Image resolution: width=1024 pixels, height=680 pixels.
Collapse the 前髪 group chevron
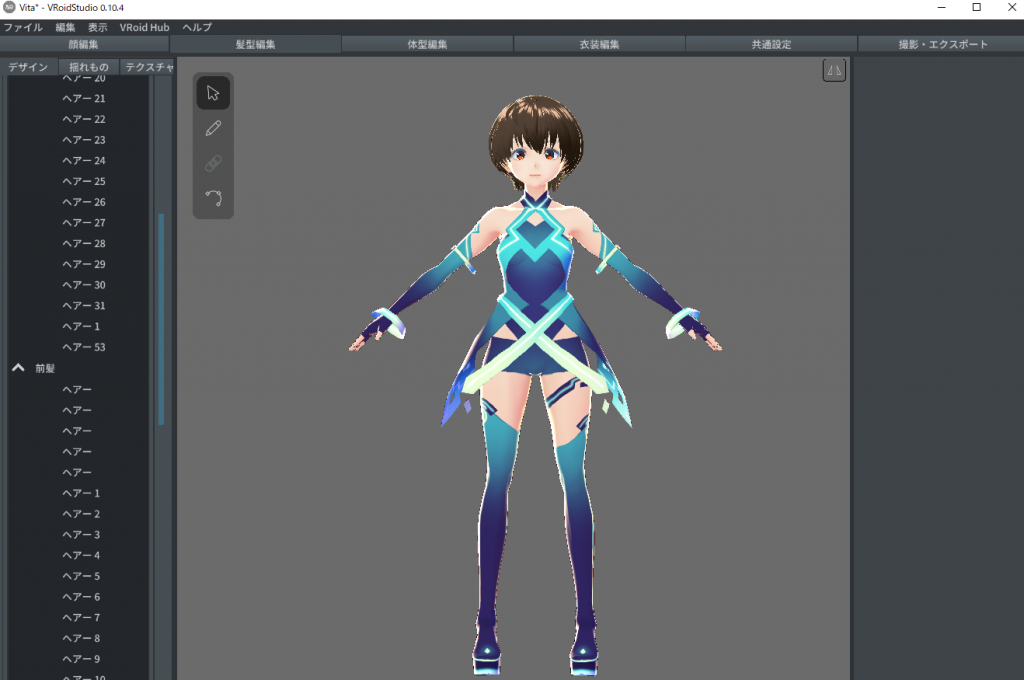(x=18, y=368)
